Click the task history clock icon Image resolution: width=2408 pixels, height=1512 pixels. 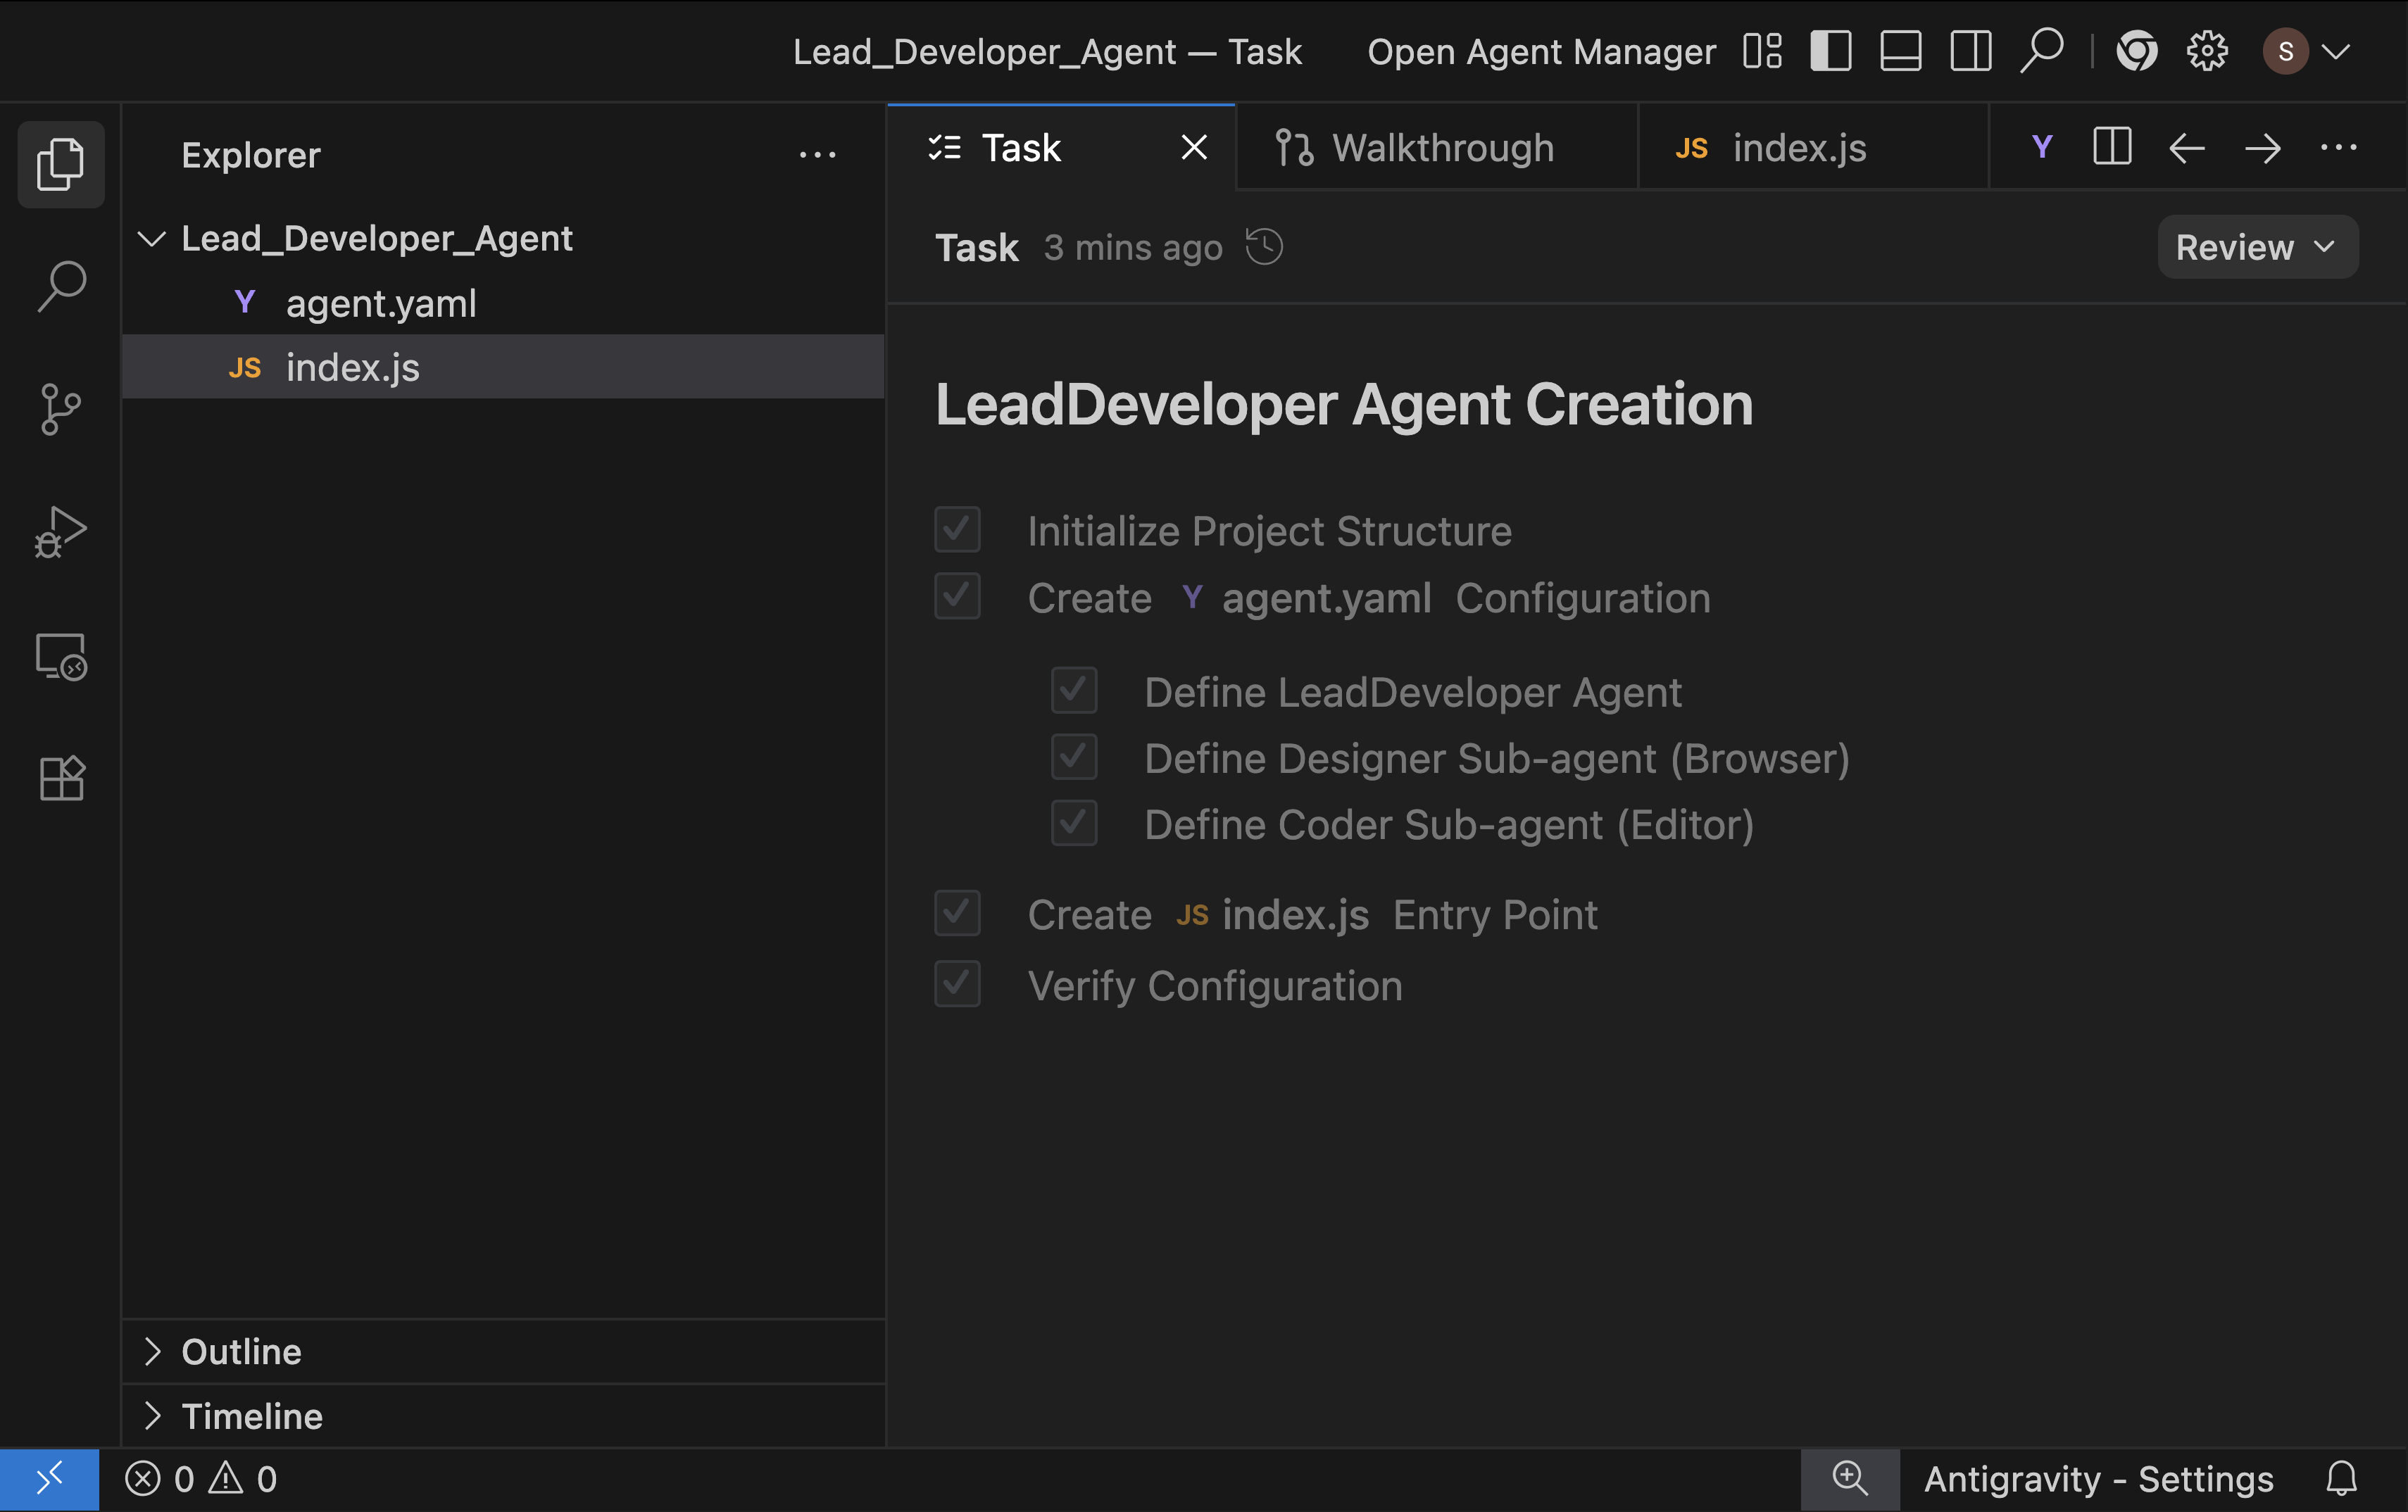1264,247
